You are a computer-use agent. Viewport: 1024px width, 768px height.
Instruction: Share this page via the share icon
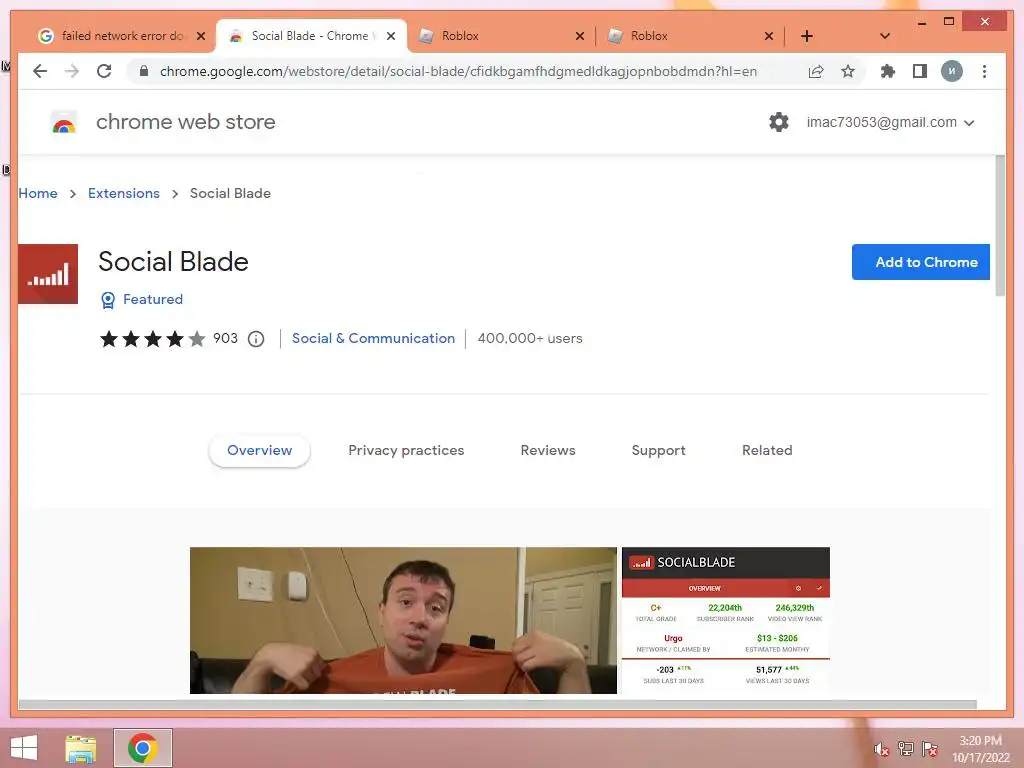click(816, 71)
